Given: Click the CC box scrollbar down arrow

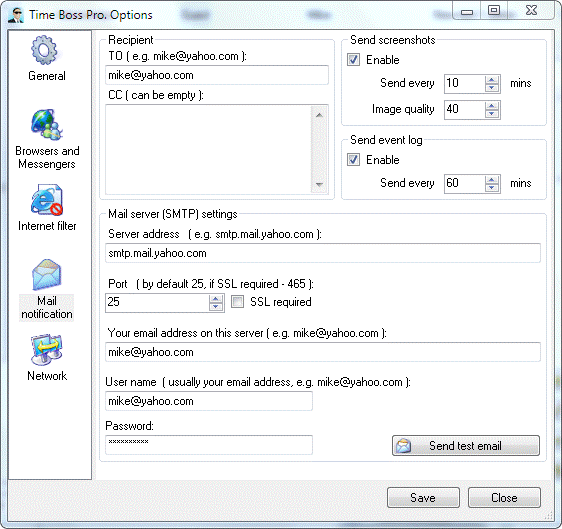Looking at the screenshot, I should (x=319, y=185).
